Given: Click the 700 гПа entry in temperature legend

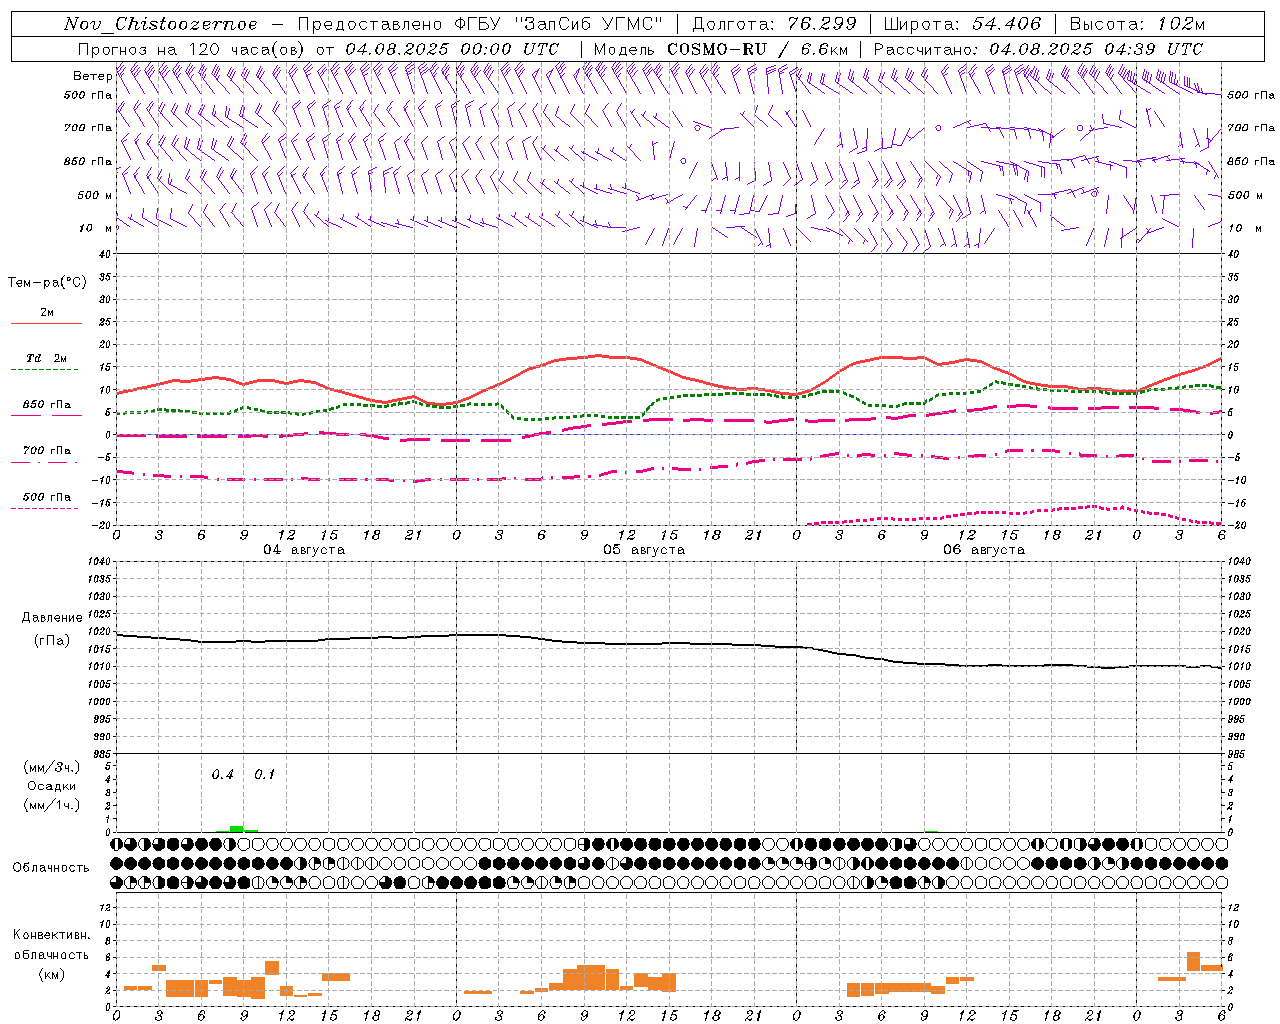Looking at the screenshot, I should point(47,451).
